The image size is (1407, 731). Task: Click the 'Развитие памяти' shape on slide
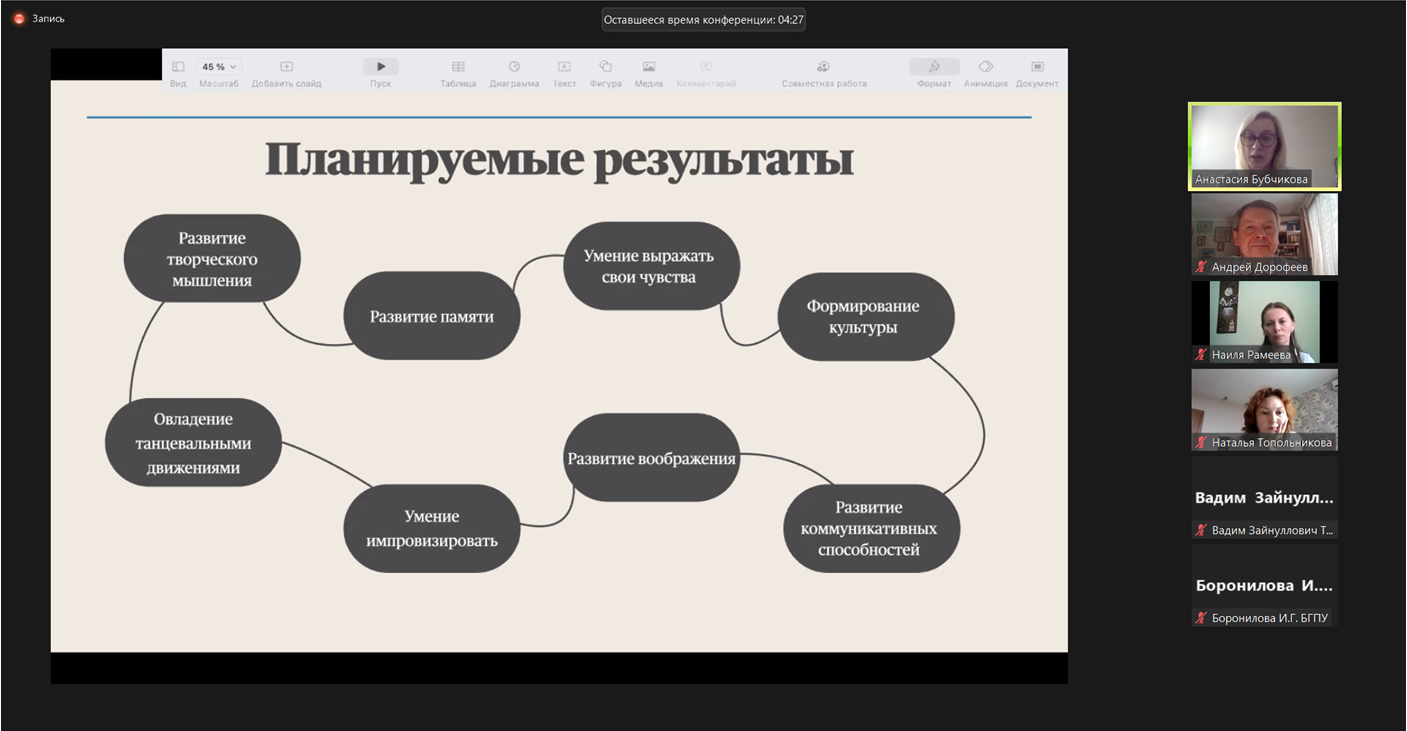[x=431, y=316]
